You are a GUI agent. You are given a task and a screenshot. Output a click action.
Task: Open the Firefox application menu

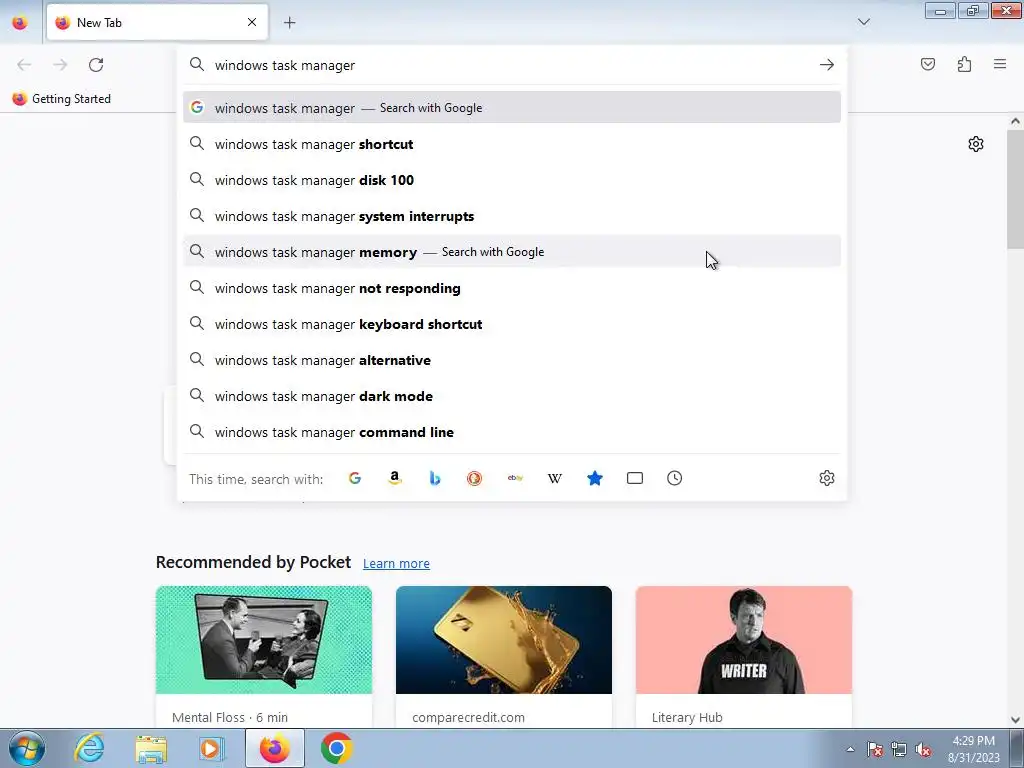point(1000,64)
